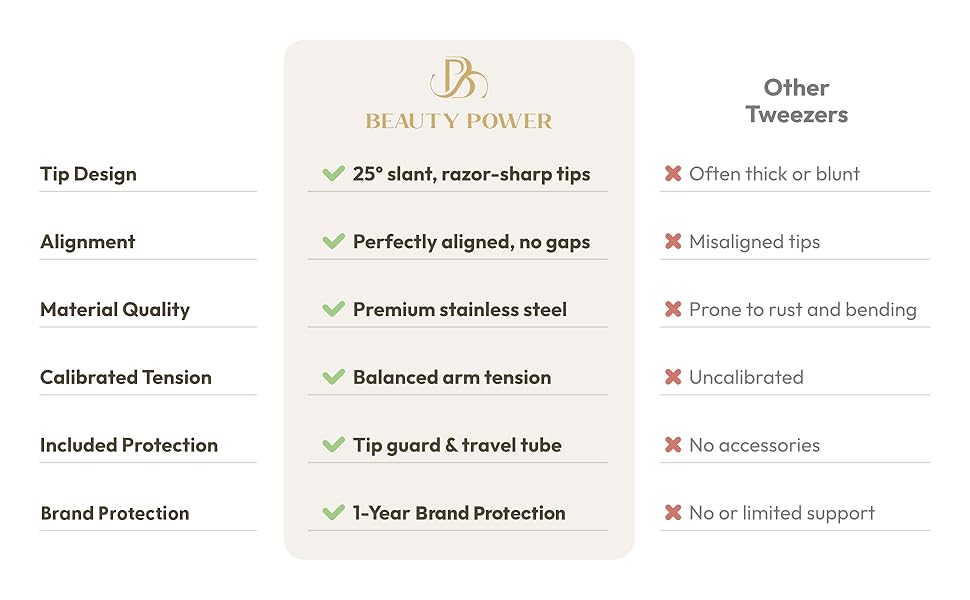Image resolution: width=970 pixels, height=600 pixels.
Task: Click checkmark beside Tip guard & travel tube
Action: tap(334, 446)
